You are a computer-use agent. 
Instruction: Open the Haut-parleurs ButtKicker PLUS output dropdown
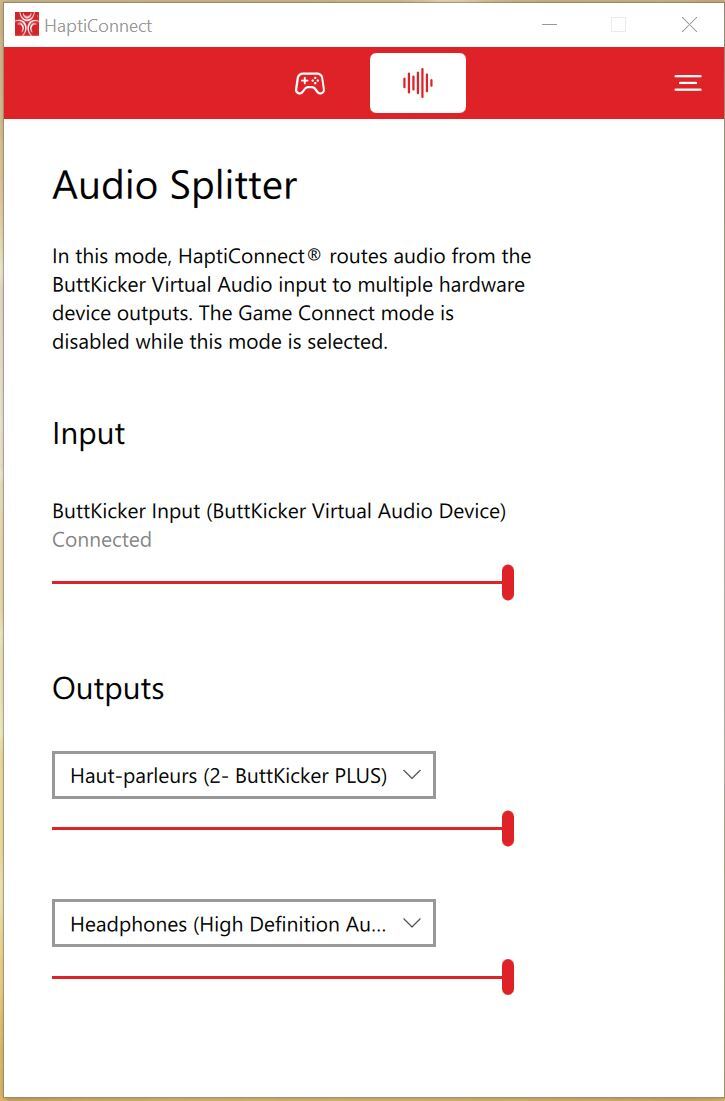tap(230, 775)
